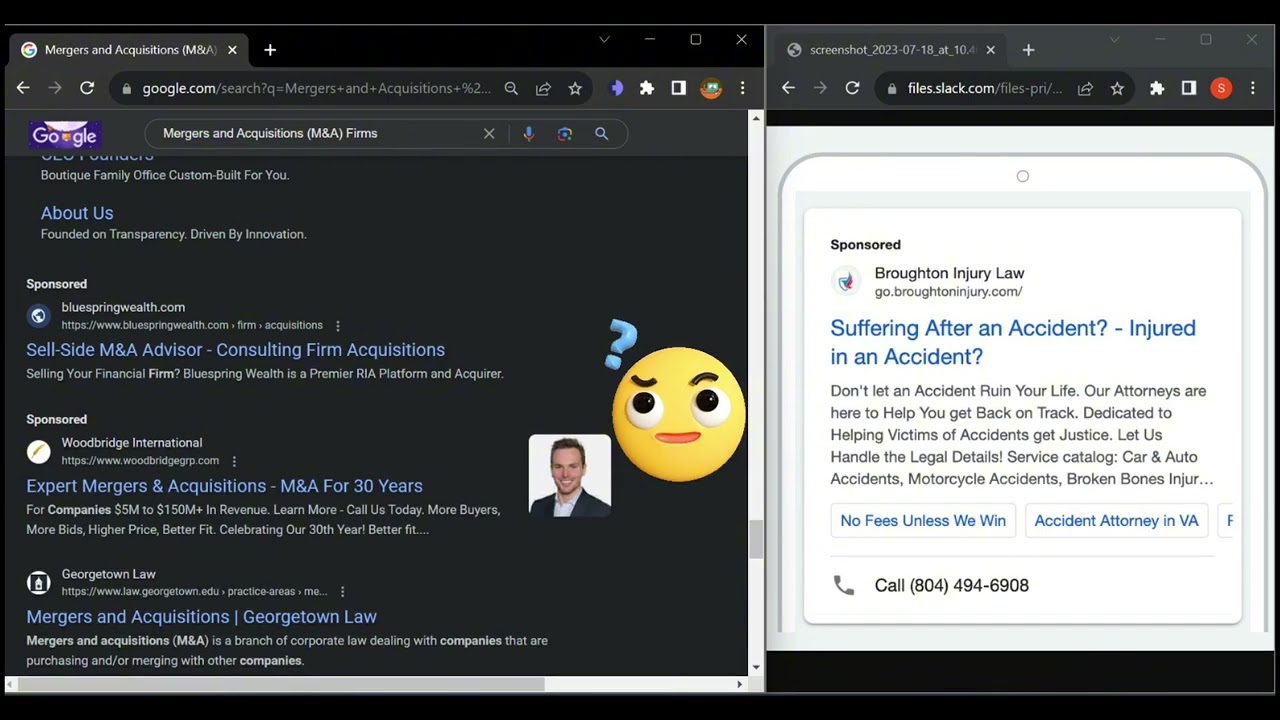1280x720 pixels.
Task: Open the S profile avatar in Slack window
Action: [1221, 88]
